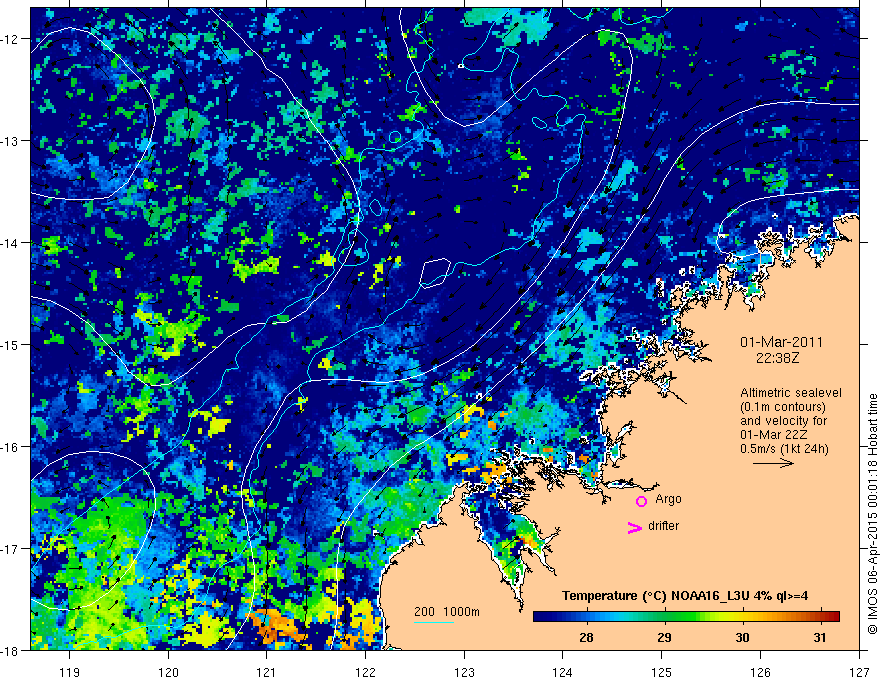This screenshot has width=880, height=680.
Task: Click the 123 longitude axis label
Action: [464, 672]
